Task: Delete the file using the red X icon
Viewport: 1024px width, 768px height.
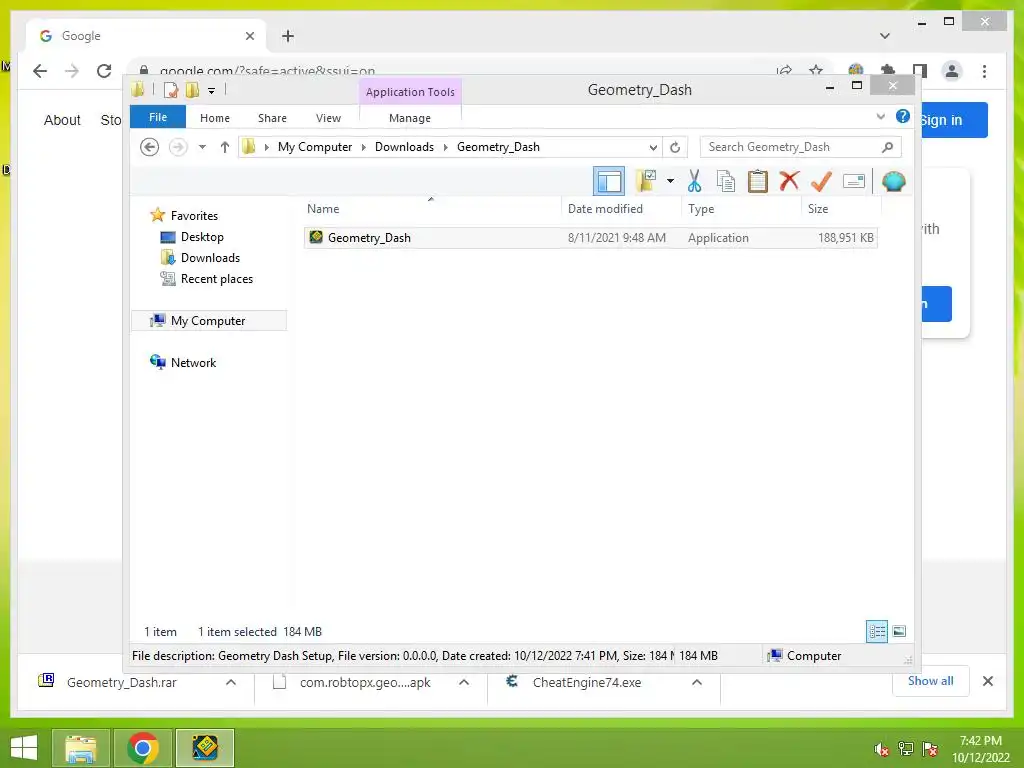Action: coord(789,181)
